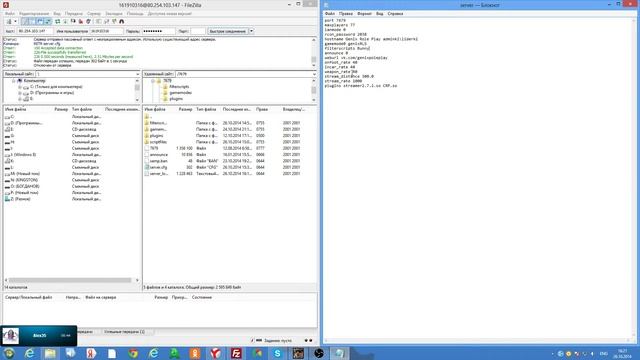
Task: Click the host address input field
Action: click(35, 31)
